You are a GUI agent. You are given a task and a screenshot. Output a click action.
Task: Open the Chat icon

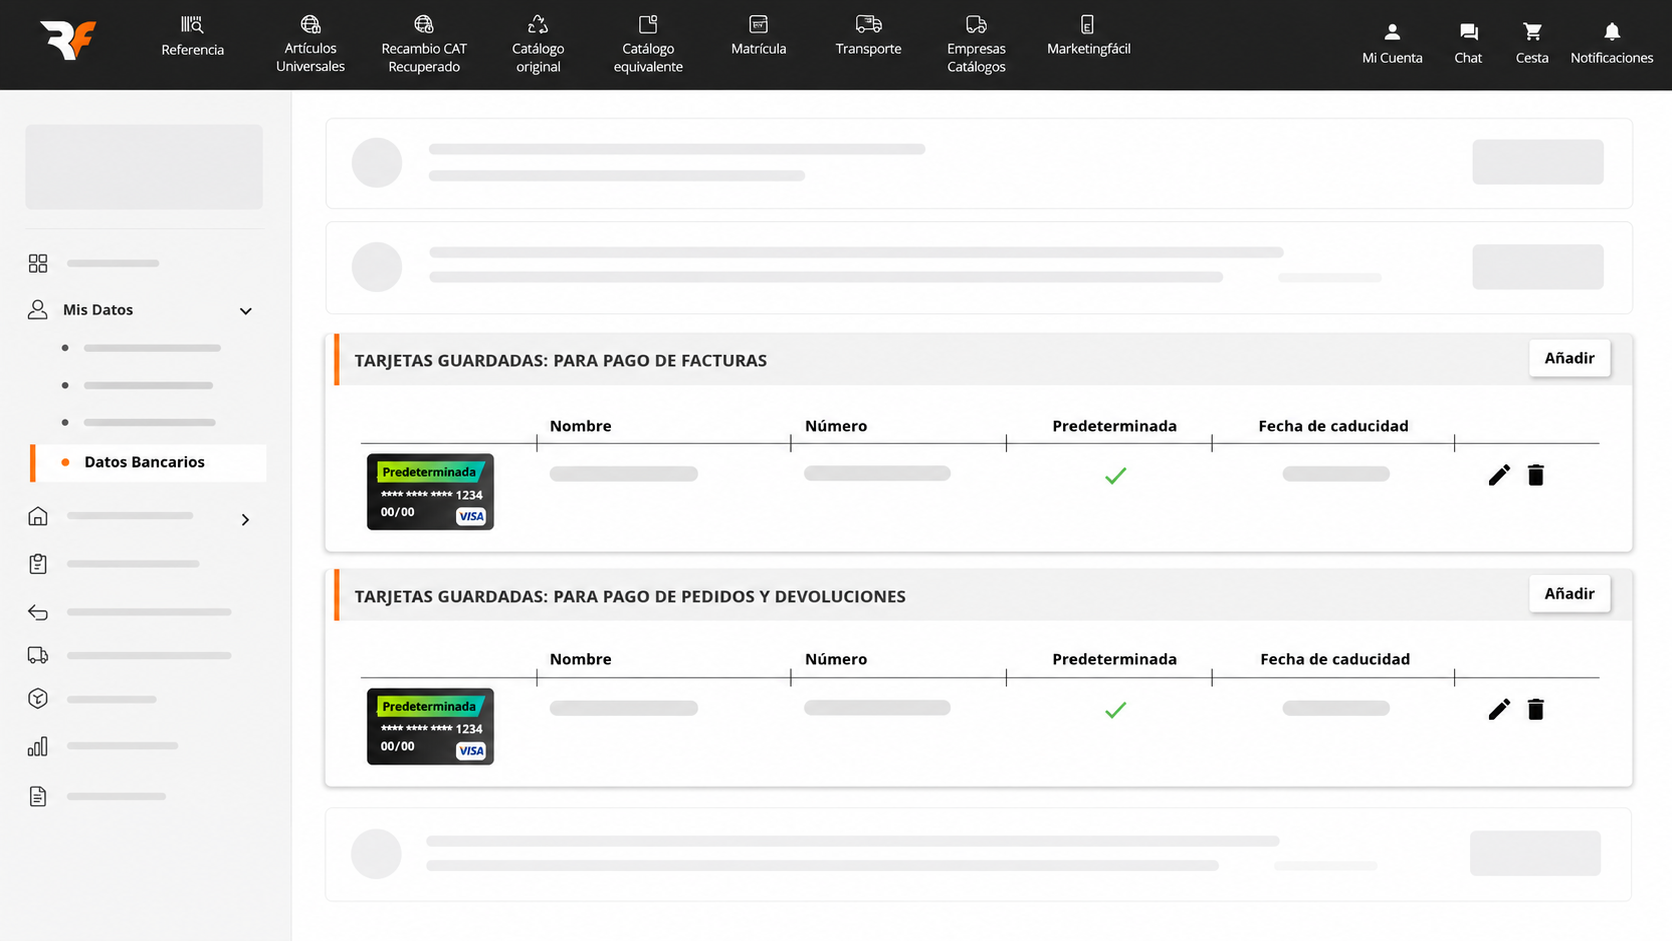tap(1468, 44)
